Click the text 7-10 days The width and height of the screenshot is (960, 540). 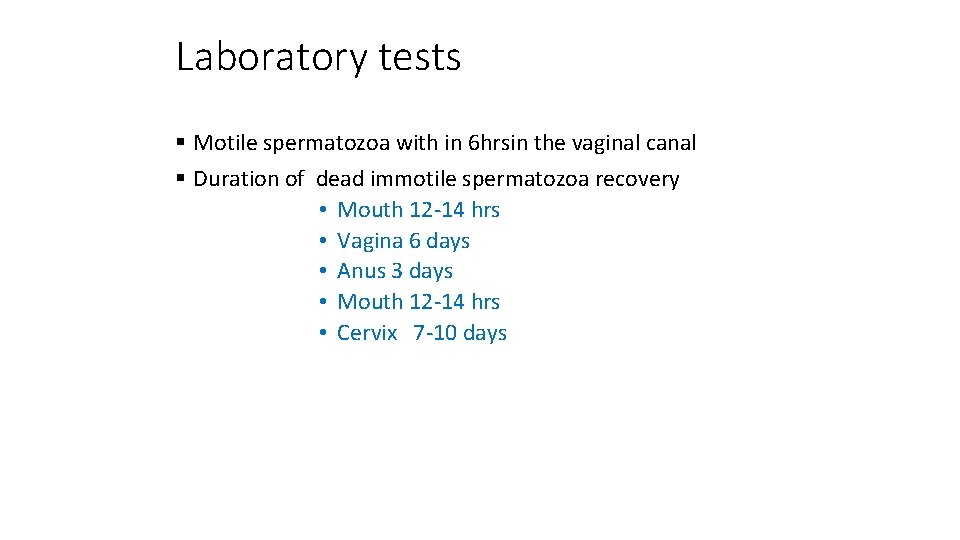pyautogui.click(x=460, y=333)
